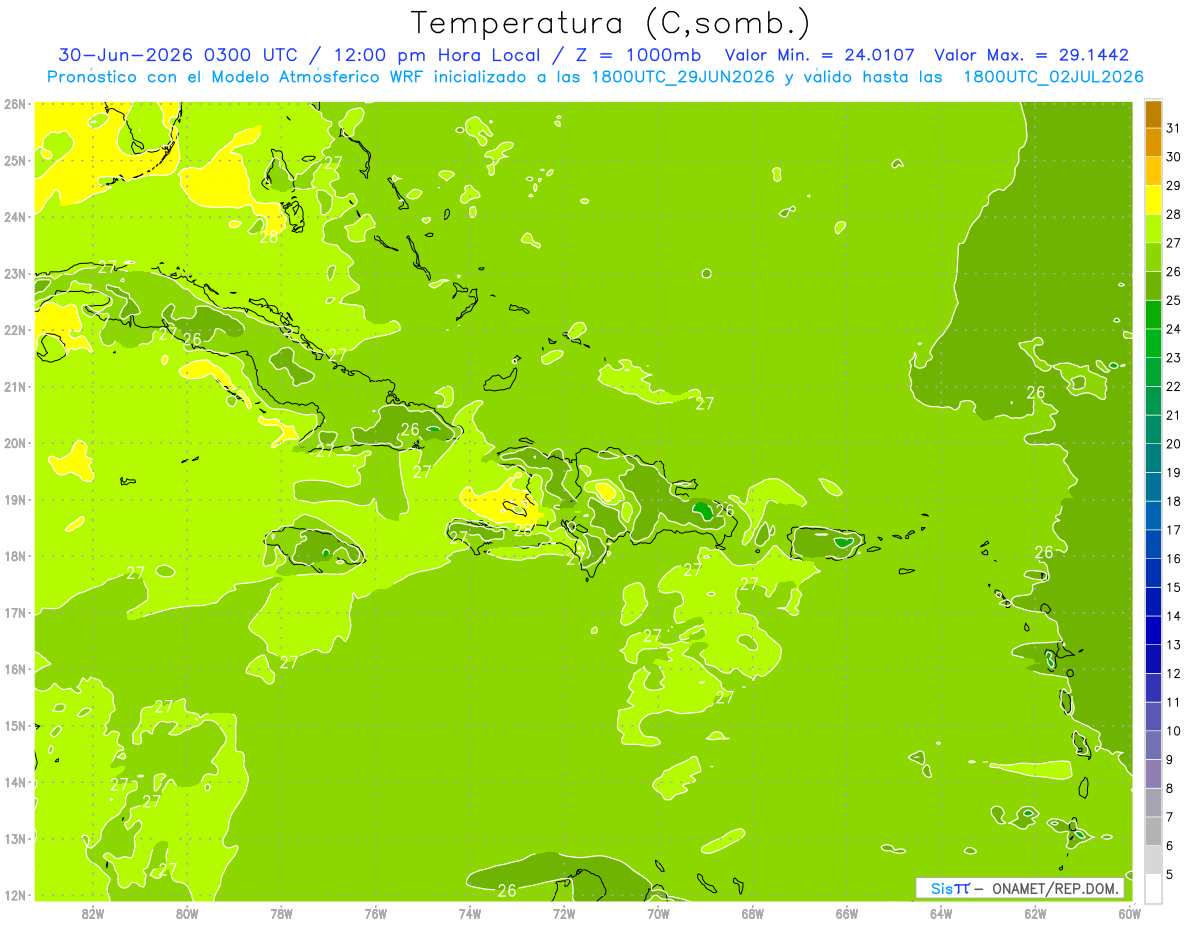Click the '18N' latitude axis label
Viewport: 1200px width, 927px height.
tap(14, 556)
